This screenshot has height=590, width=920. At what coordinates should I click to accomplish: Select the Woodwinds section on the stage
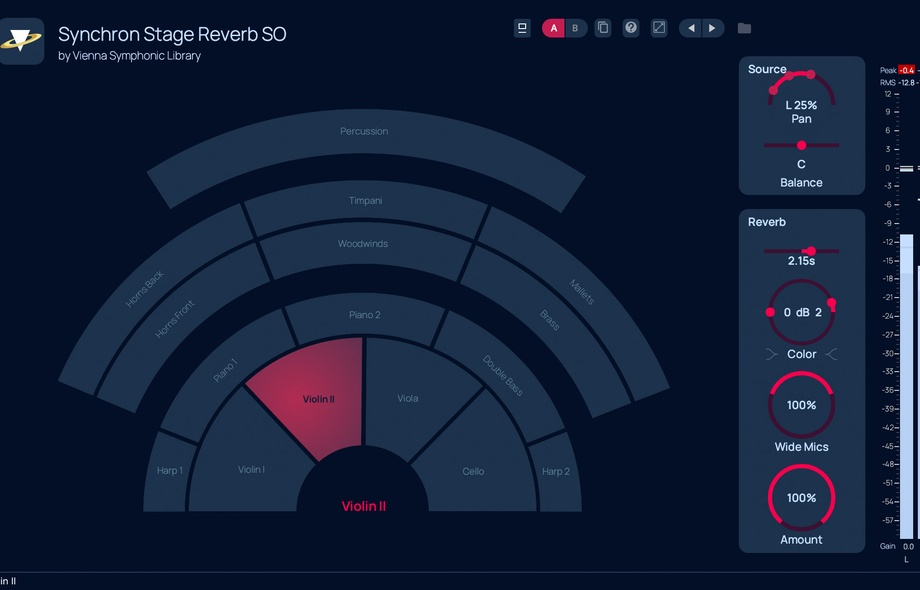point(363,243)
